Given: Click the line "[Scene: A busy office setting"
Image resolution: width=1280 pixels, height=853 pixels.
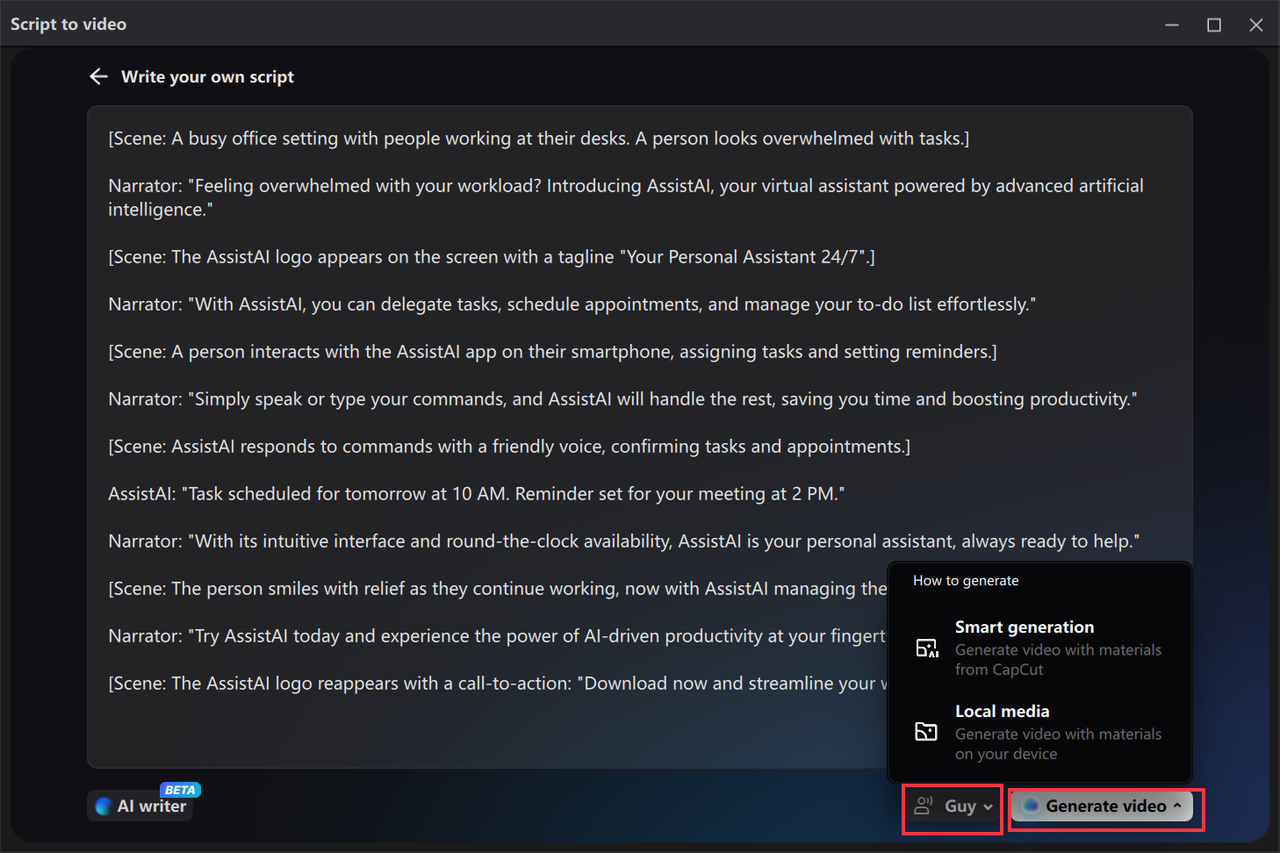Looking at the screenshot, I should [x=539, y=138].
